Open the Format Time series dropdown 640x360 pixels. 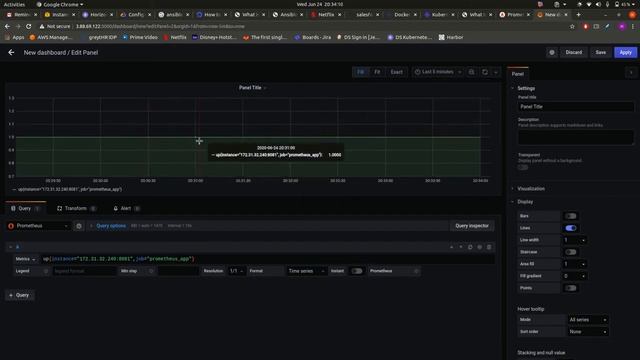306,271
